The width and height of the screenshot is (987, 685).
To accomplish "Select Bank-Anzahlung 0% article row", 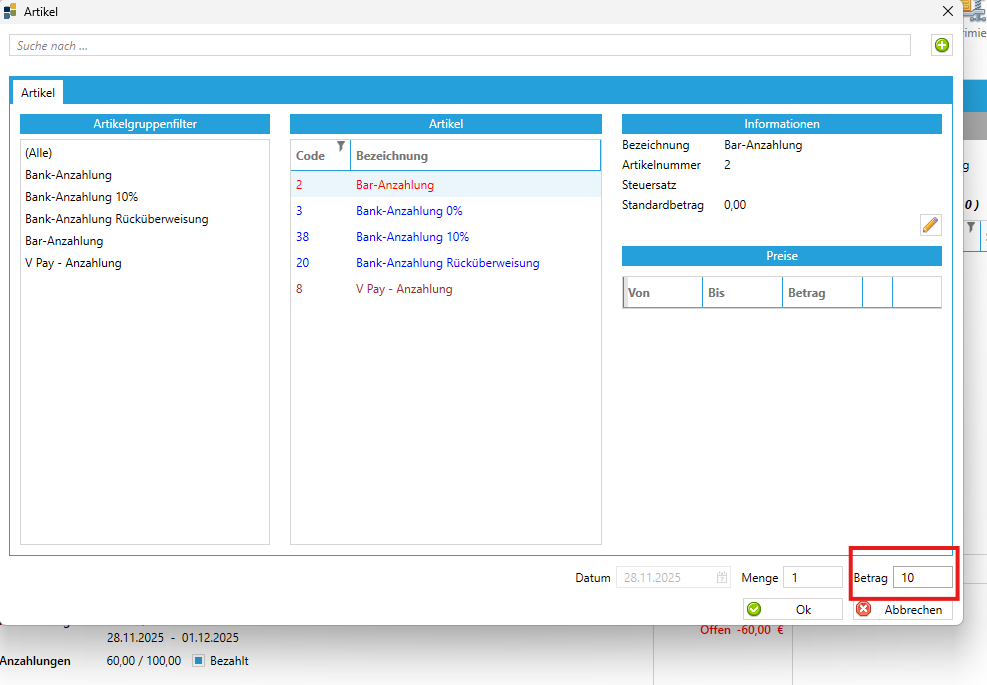I will coord(409,211).
